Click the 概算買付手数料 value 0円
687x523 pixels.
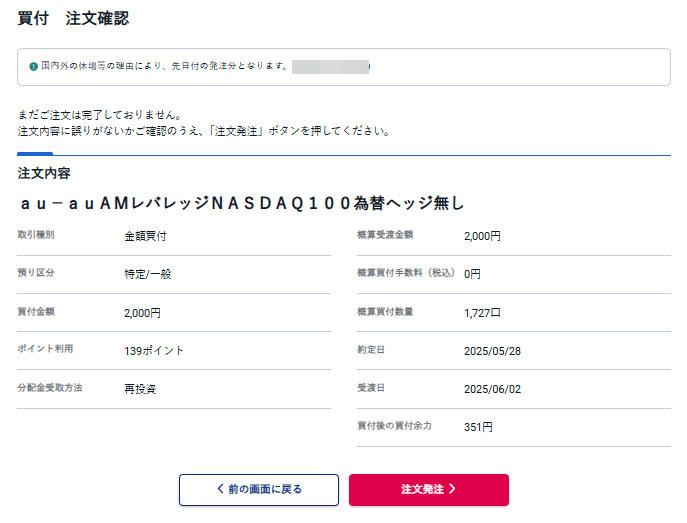[x=472, y=274]
